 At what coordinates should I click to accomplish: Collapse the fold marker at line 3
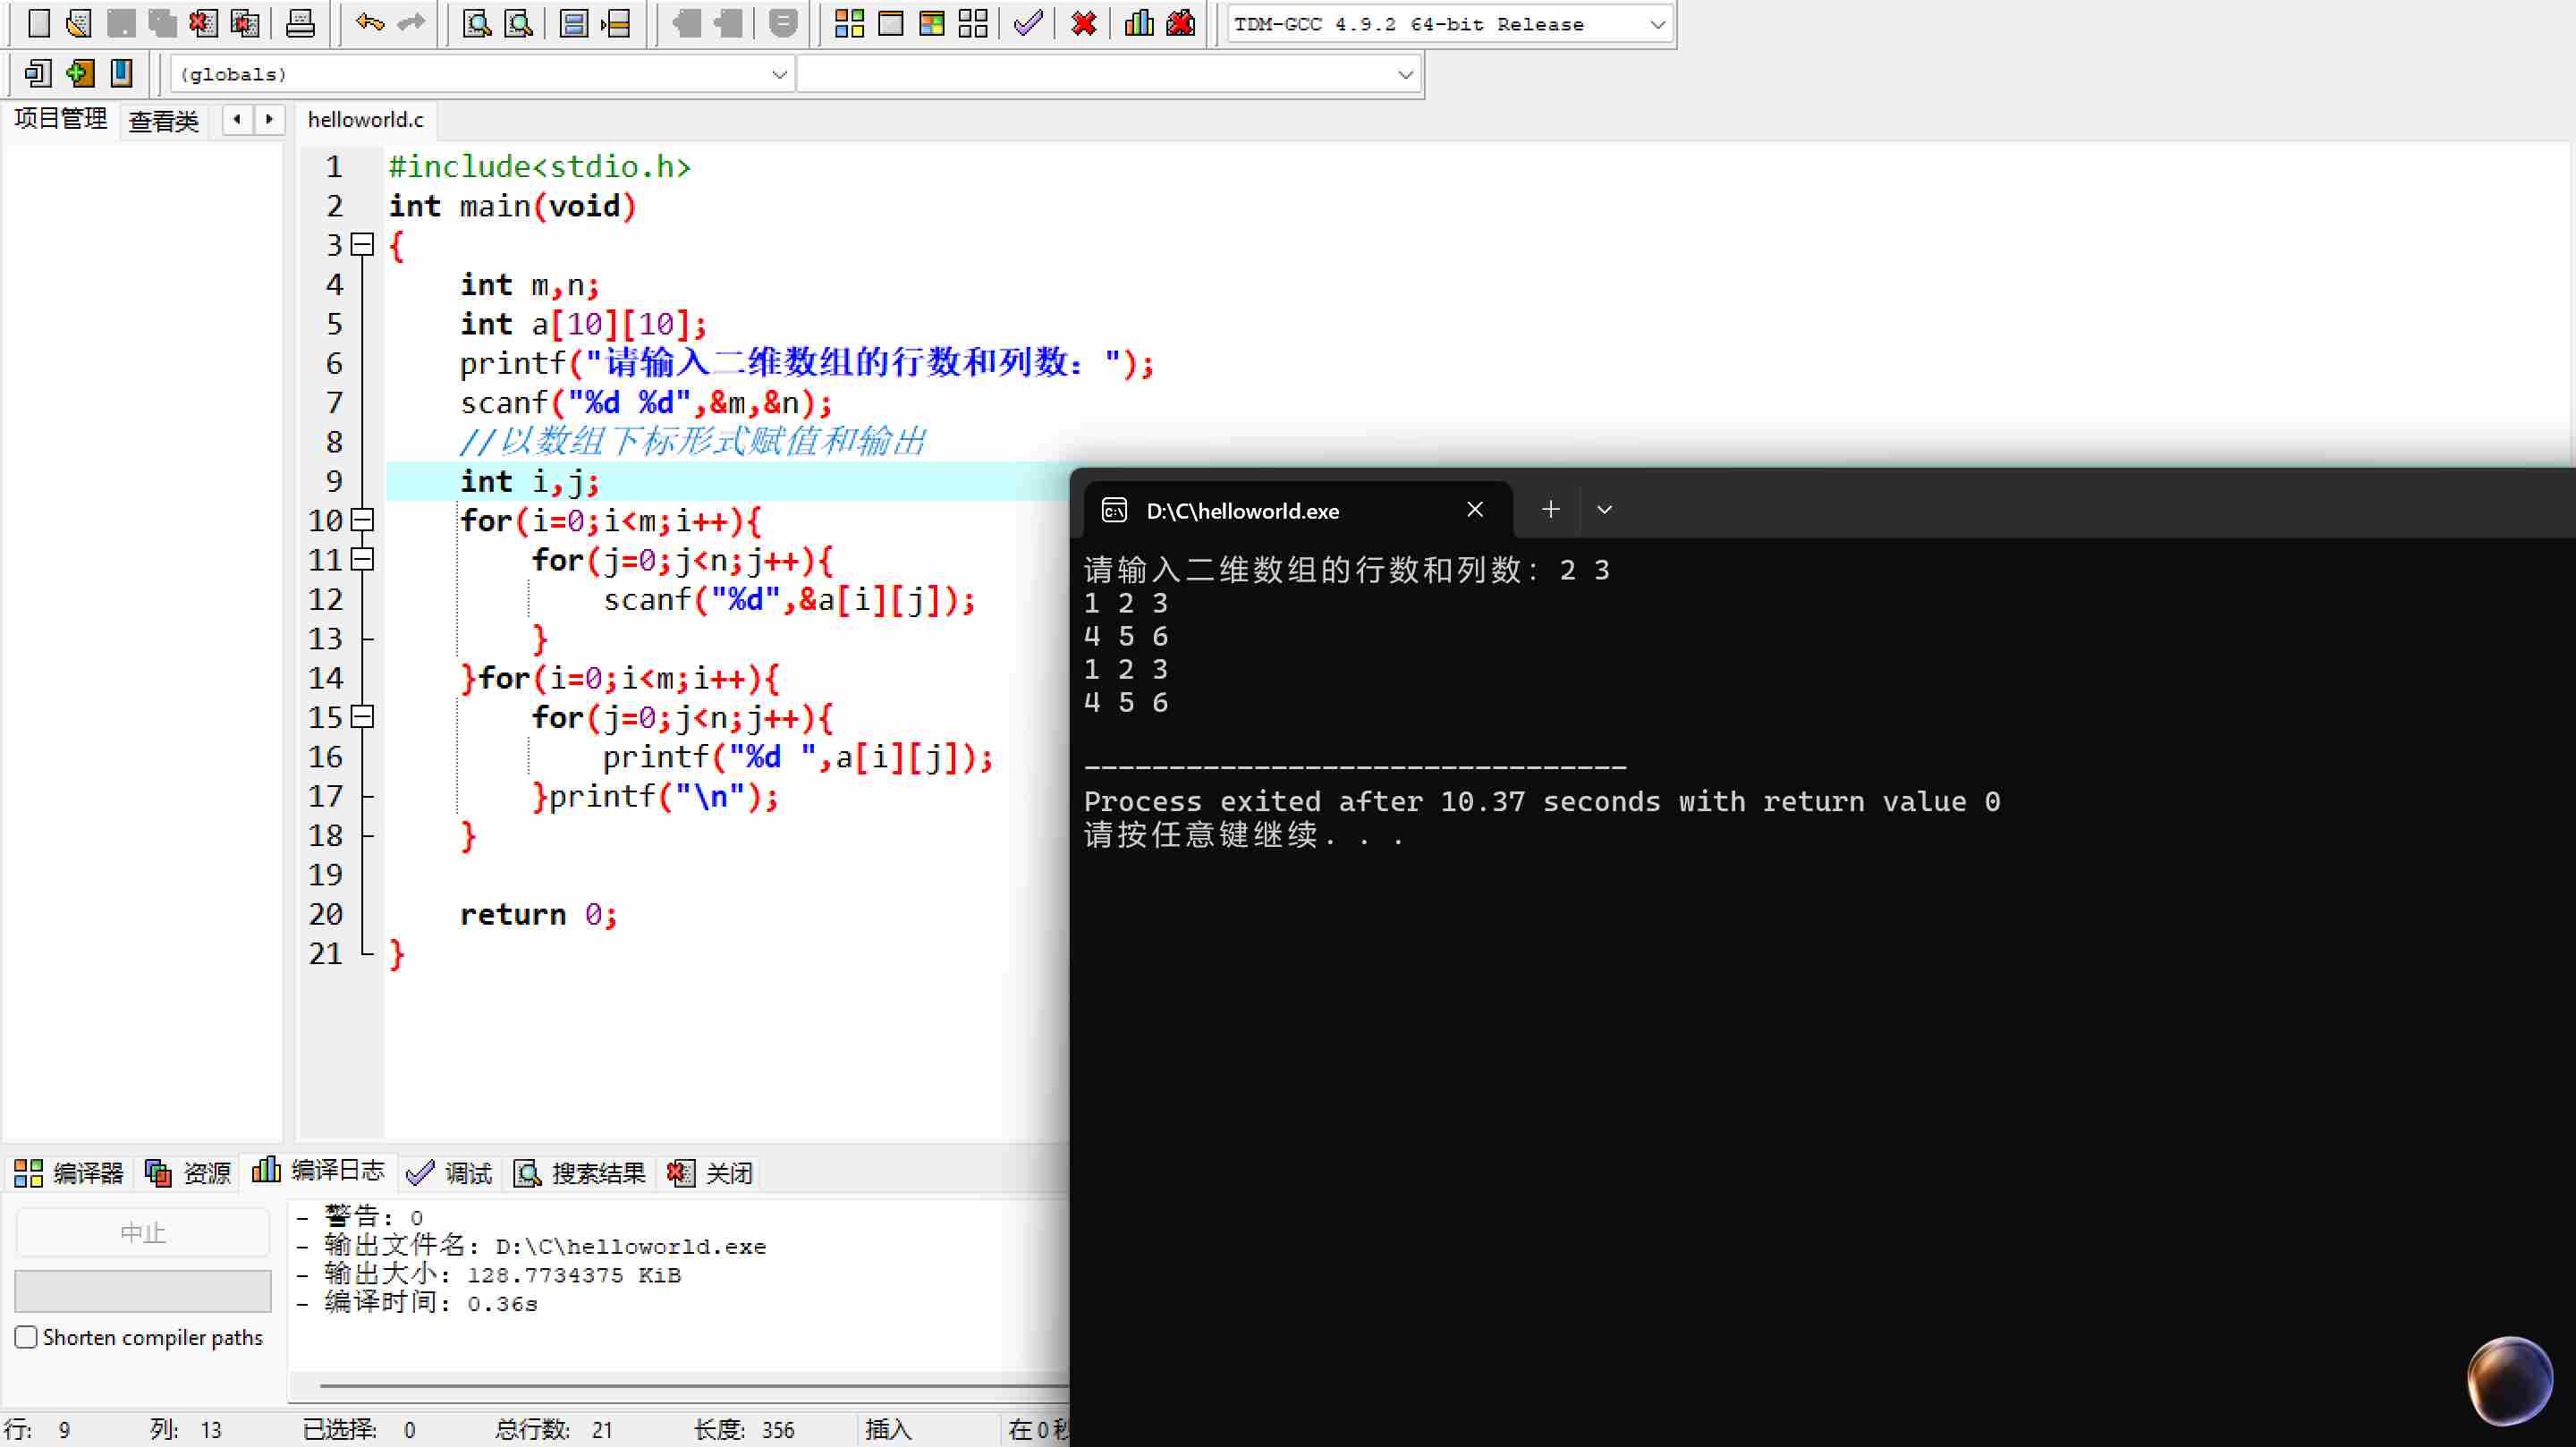coord(363,244)
